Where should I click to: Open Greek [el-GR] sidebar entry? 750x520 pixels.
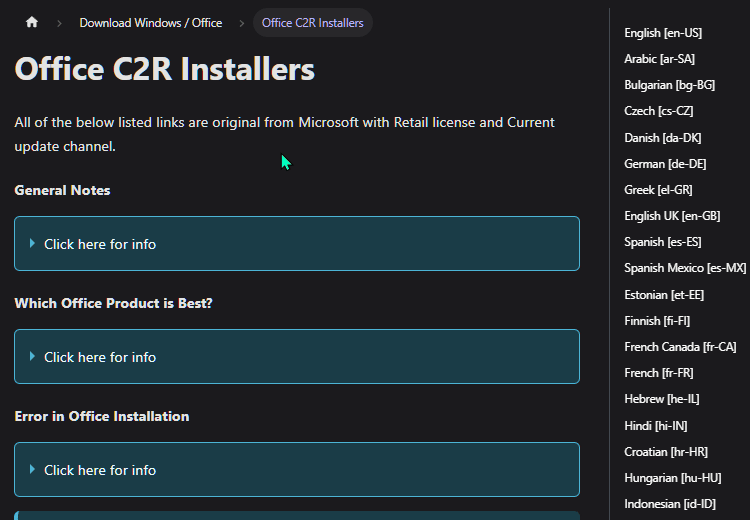658,190
